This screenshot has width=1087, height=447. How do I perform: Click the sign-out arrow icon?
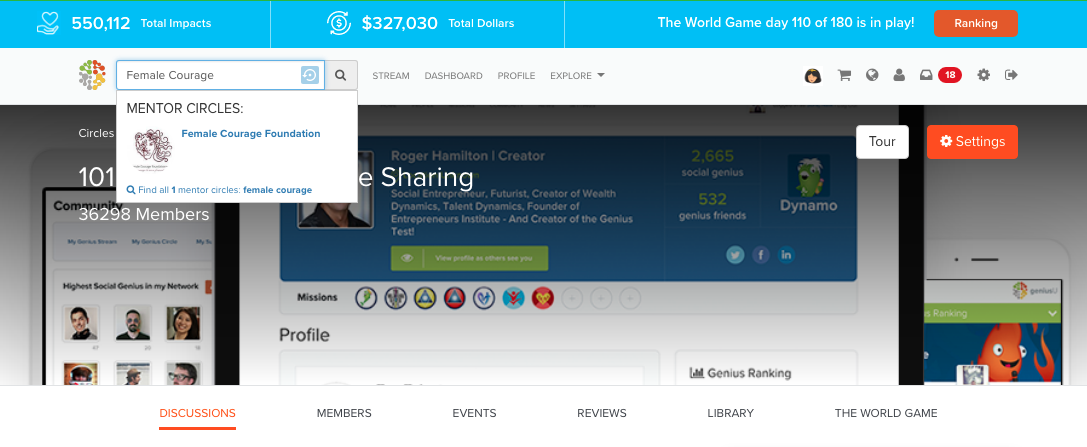(x=1011, y=75)
